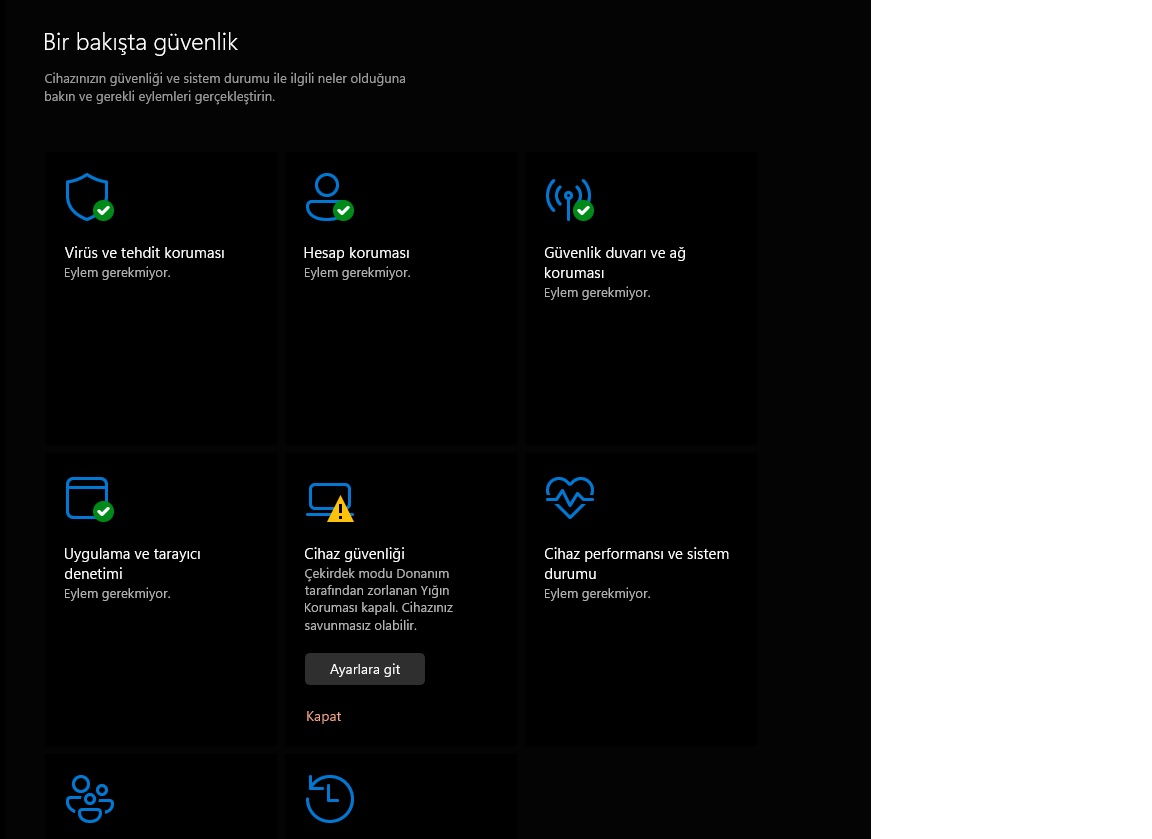Dismiss the warning with the Kapat link
This screenshot has height=839, width=1152.
pos(323,716)
